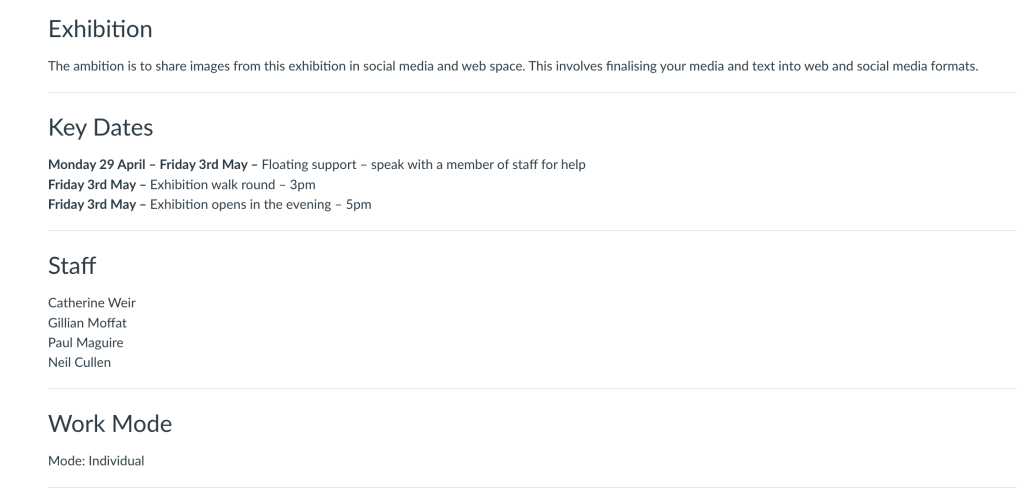
Task: Select the Key Dates heading
Action: (100, 130)
